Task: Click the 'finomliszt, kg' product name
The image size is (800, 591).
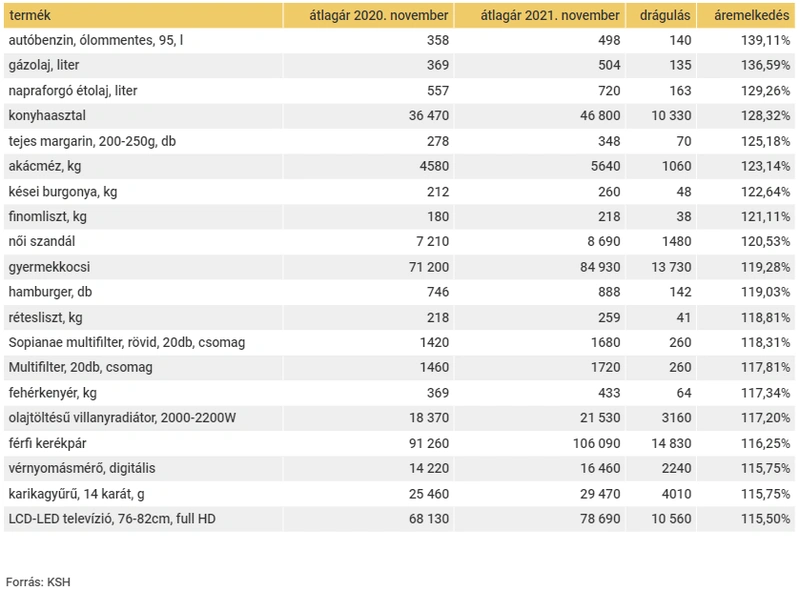Action: coord(47,216)
